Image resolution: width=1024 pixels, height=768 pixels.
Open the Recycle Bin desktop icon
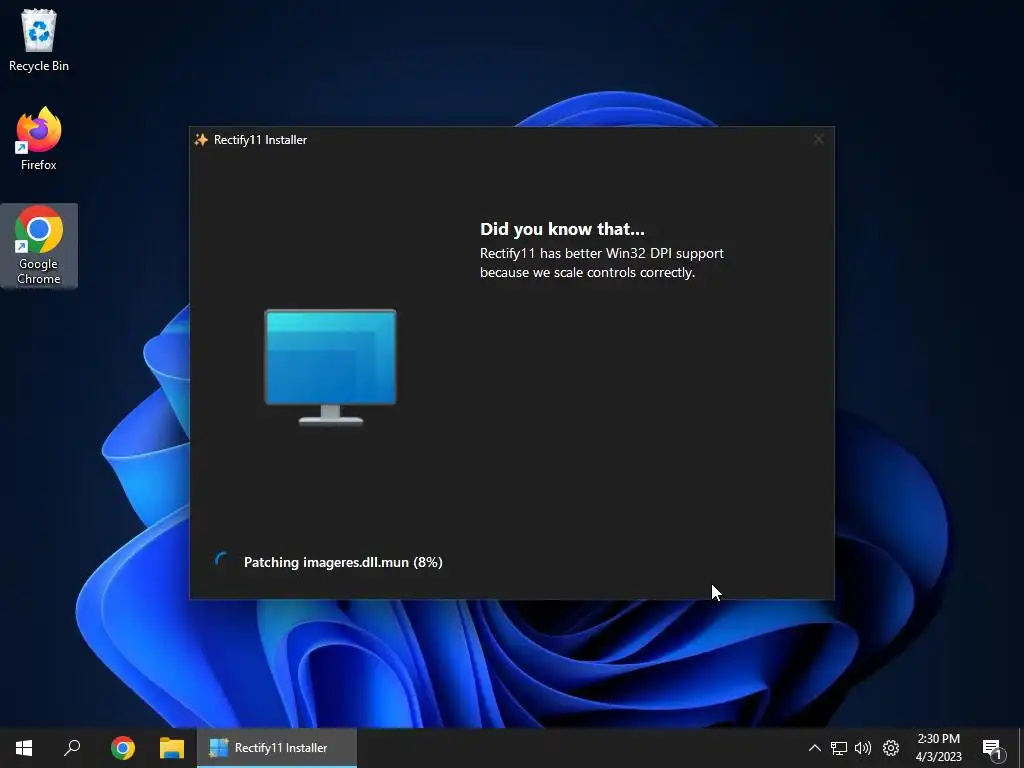click(x=39, y=40)
